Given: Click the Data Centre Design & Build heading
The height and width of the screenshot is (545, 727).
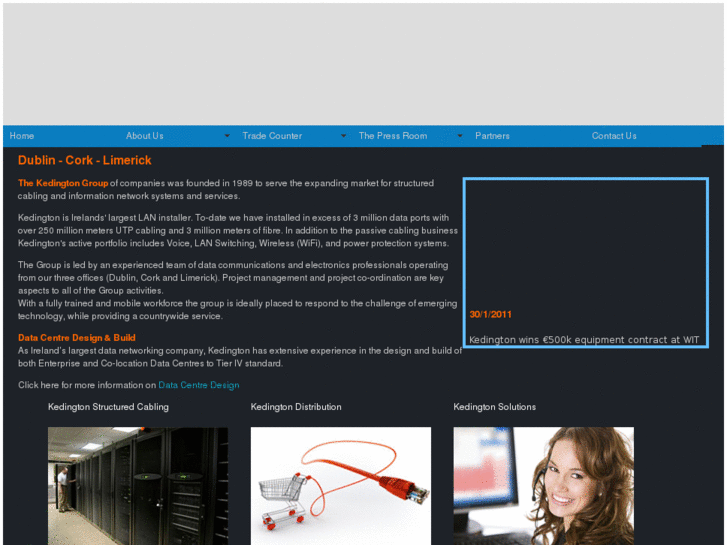Looking at the screenshot, I should pyautogui.click(x=77, y=338).
